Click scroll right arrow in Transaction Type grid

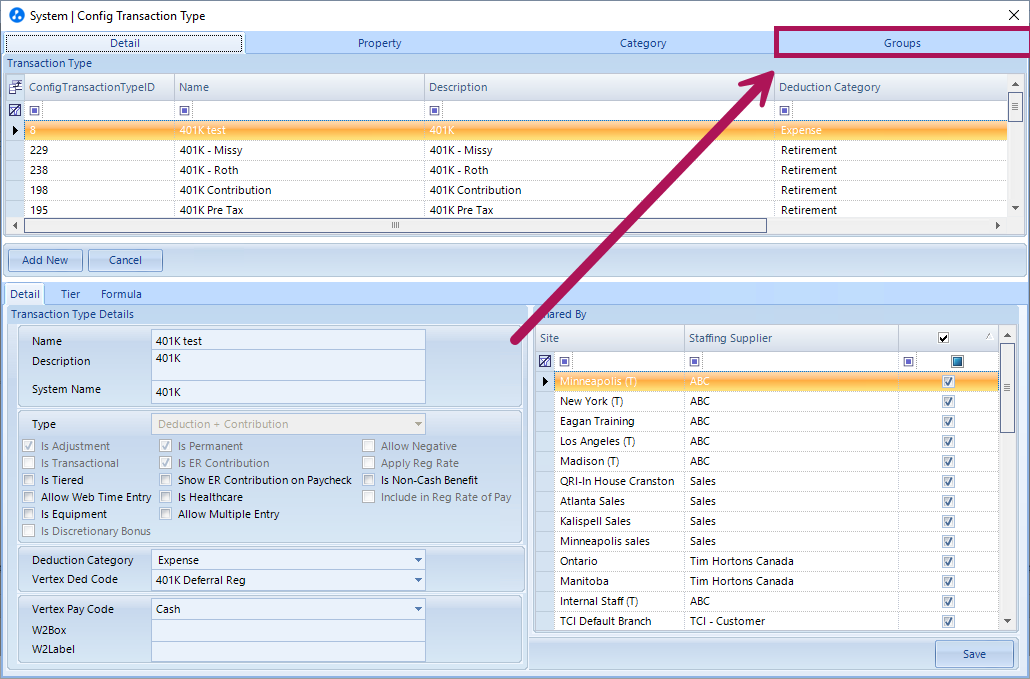[997, 225]
